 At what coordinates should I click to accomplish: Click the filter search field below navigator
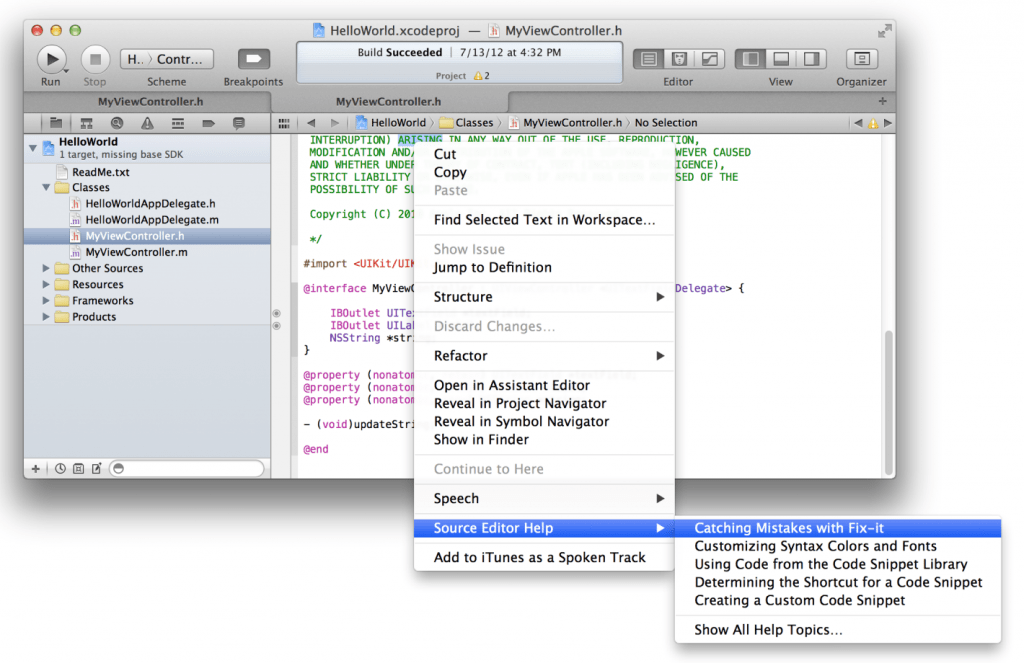click(185, 467)
